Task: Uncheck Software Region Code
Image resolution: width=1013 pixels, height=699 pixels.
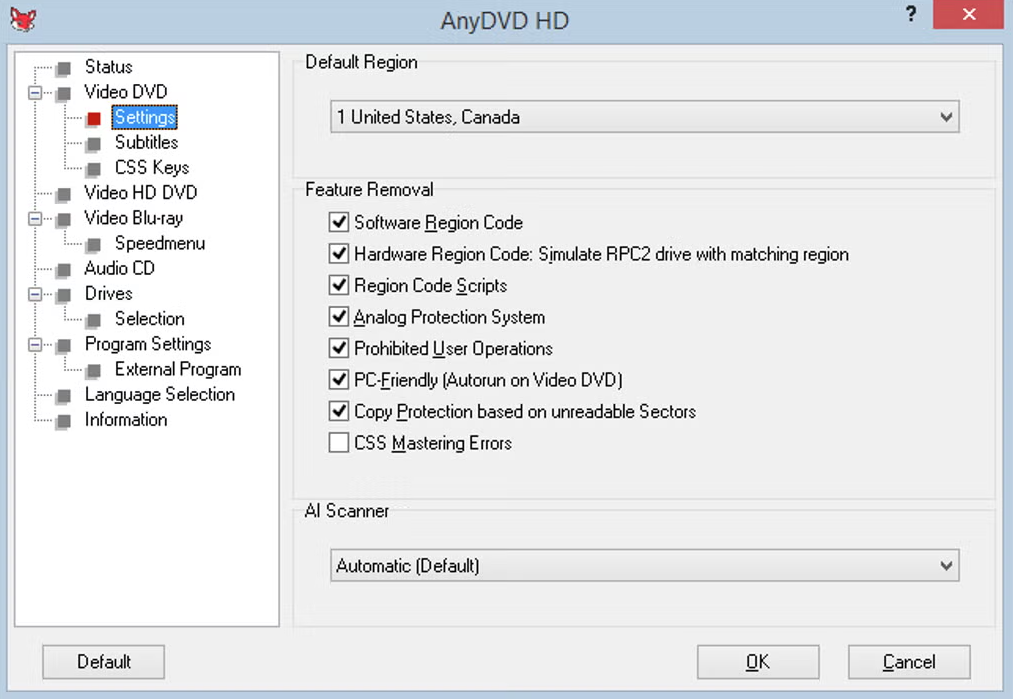Action: pyautogui.click(x=339, y=222)
